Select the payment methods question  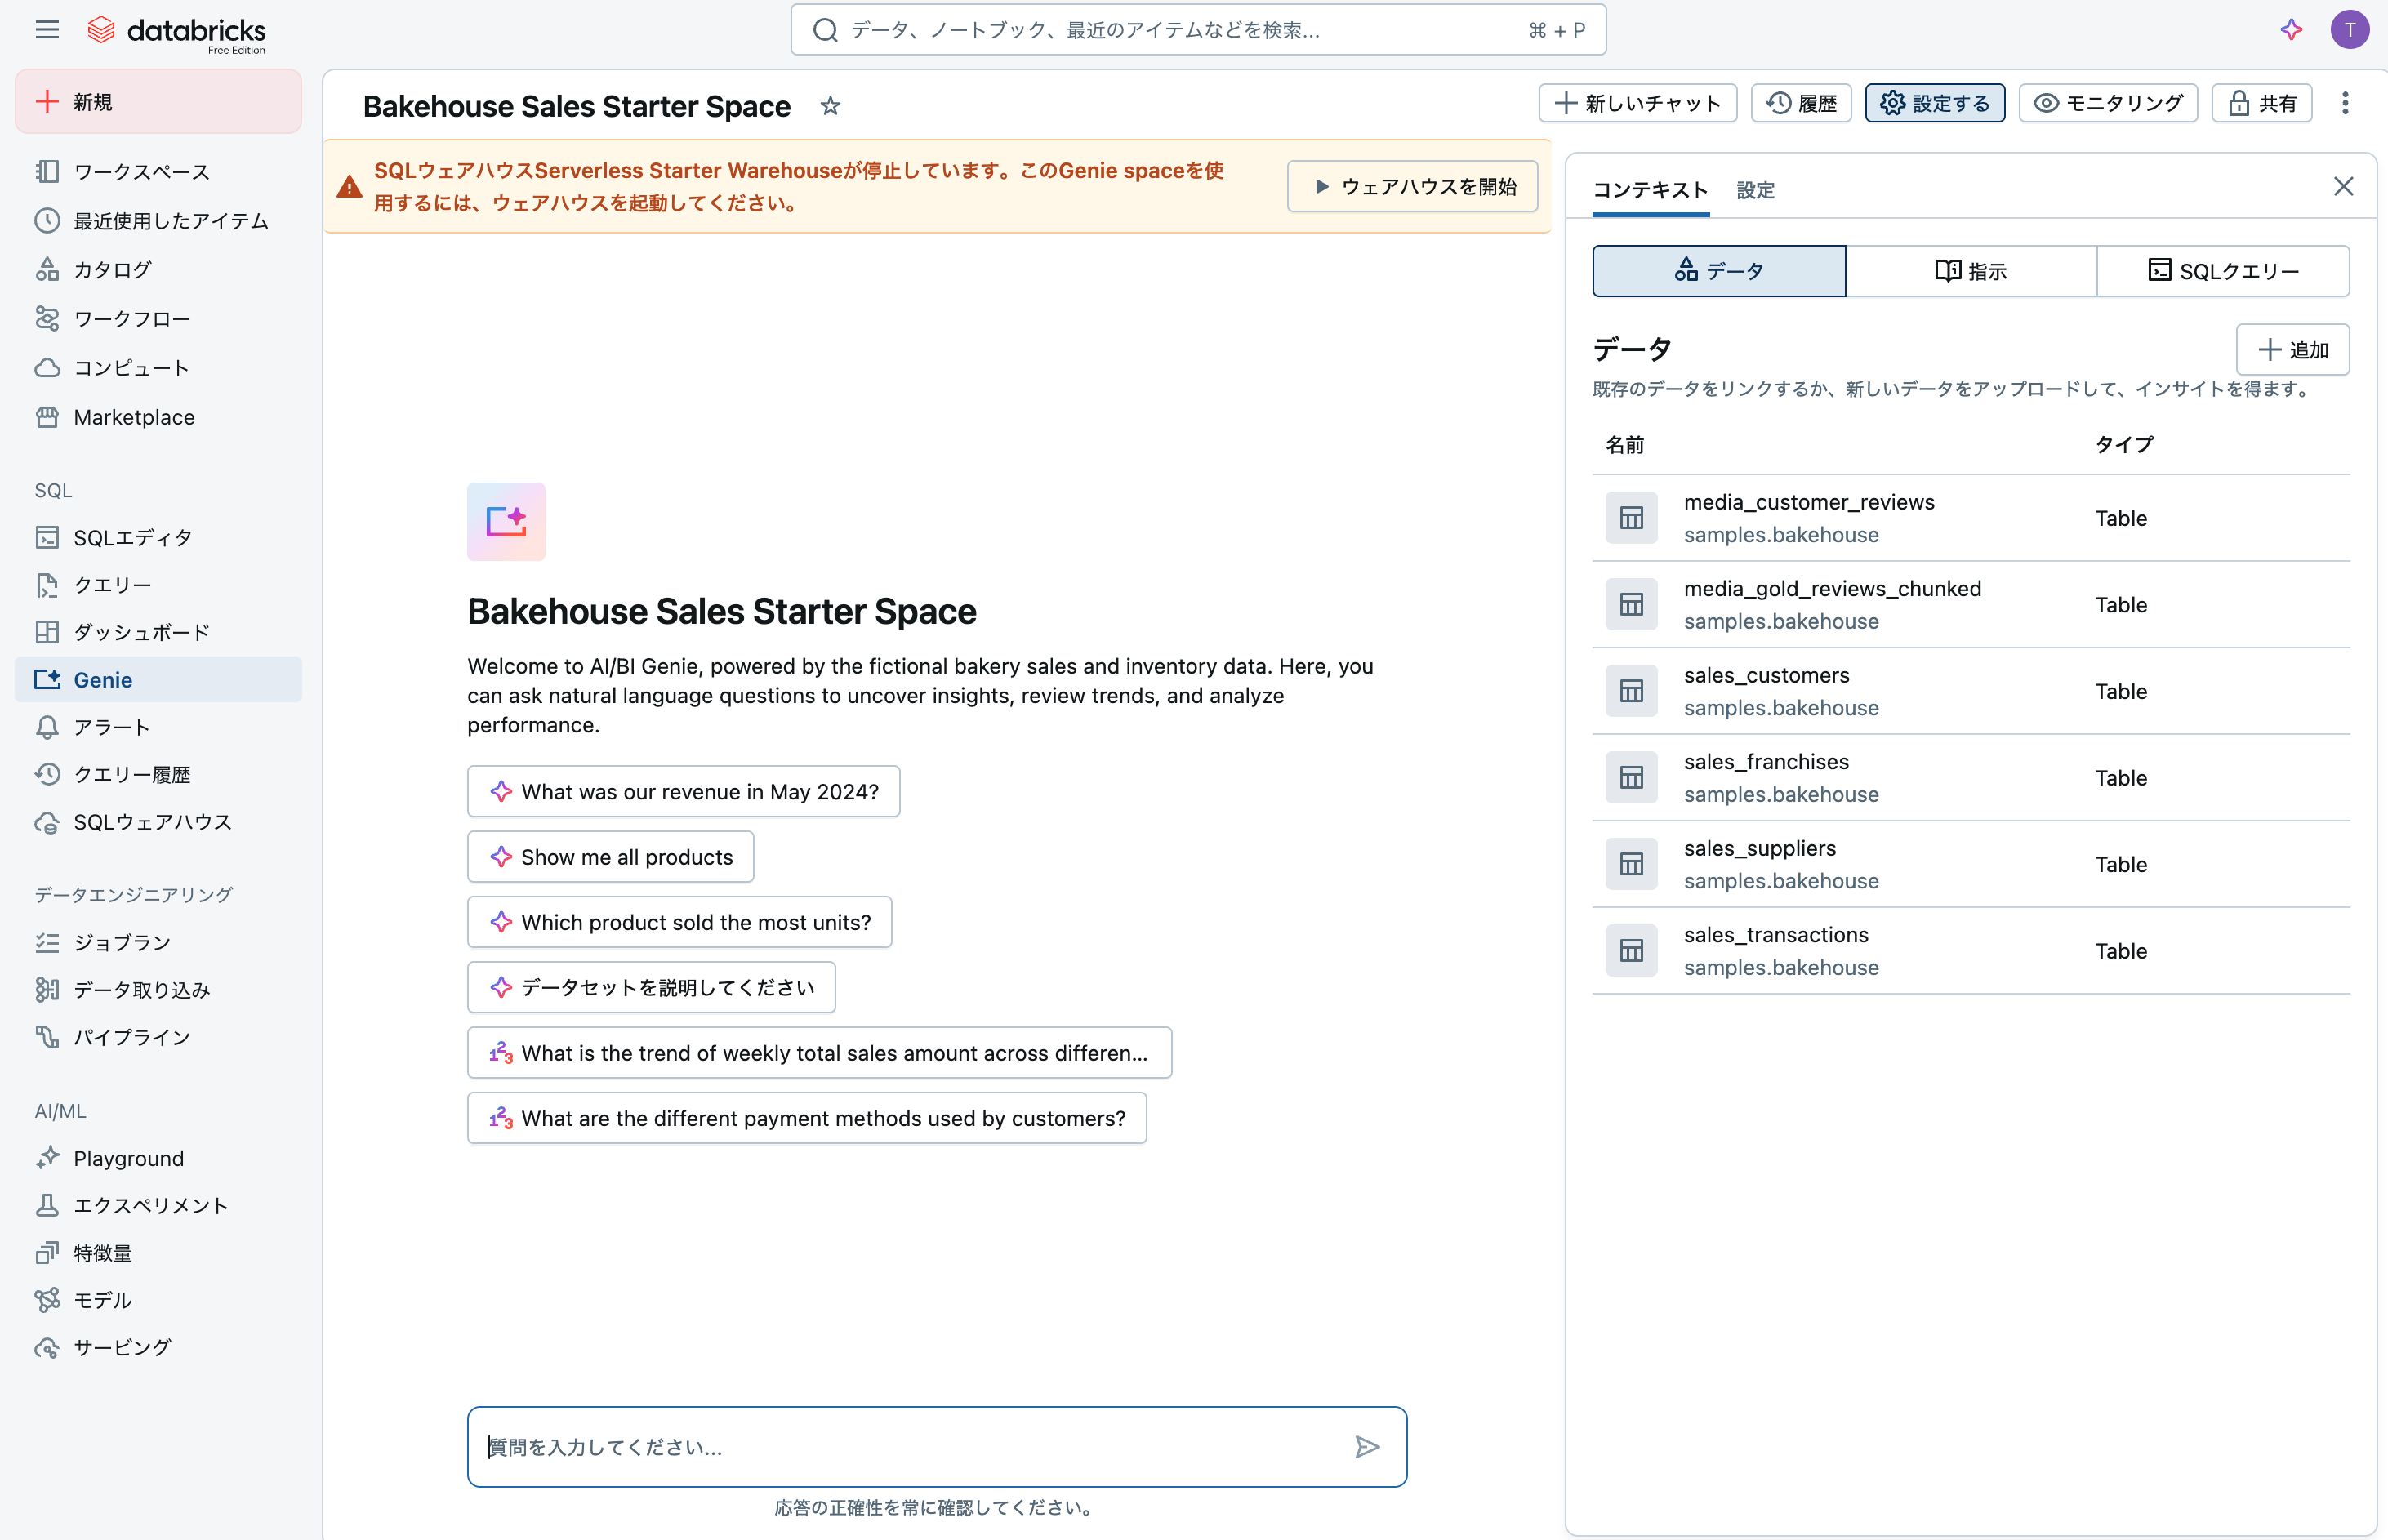(806, 1118)
